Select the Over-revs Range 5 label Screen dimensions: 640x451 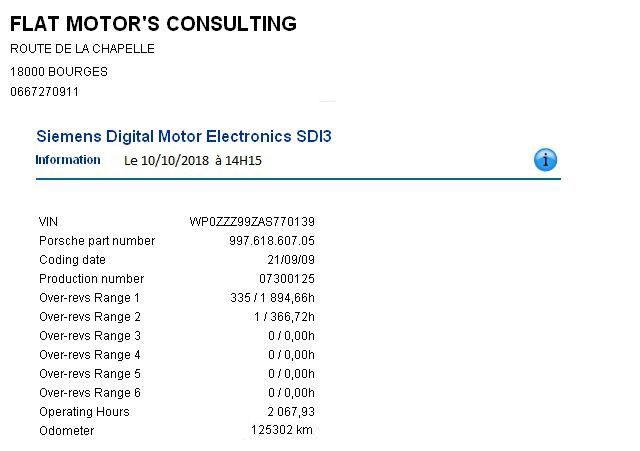point(90,374)
